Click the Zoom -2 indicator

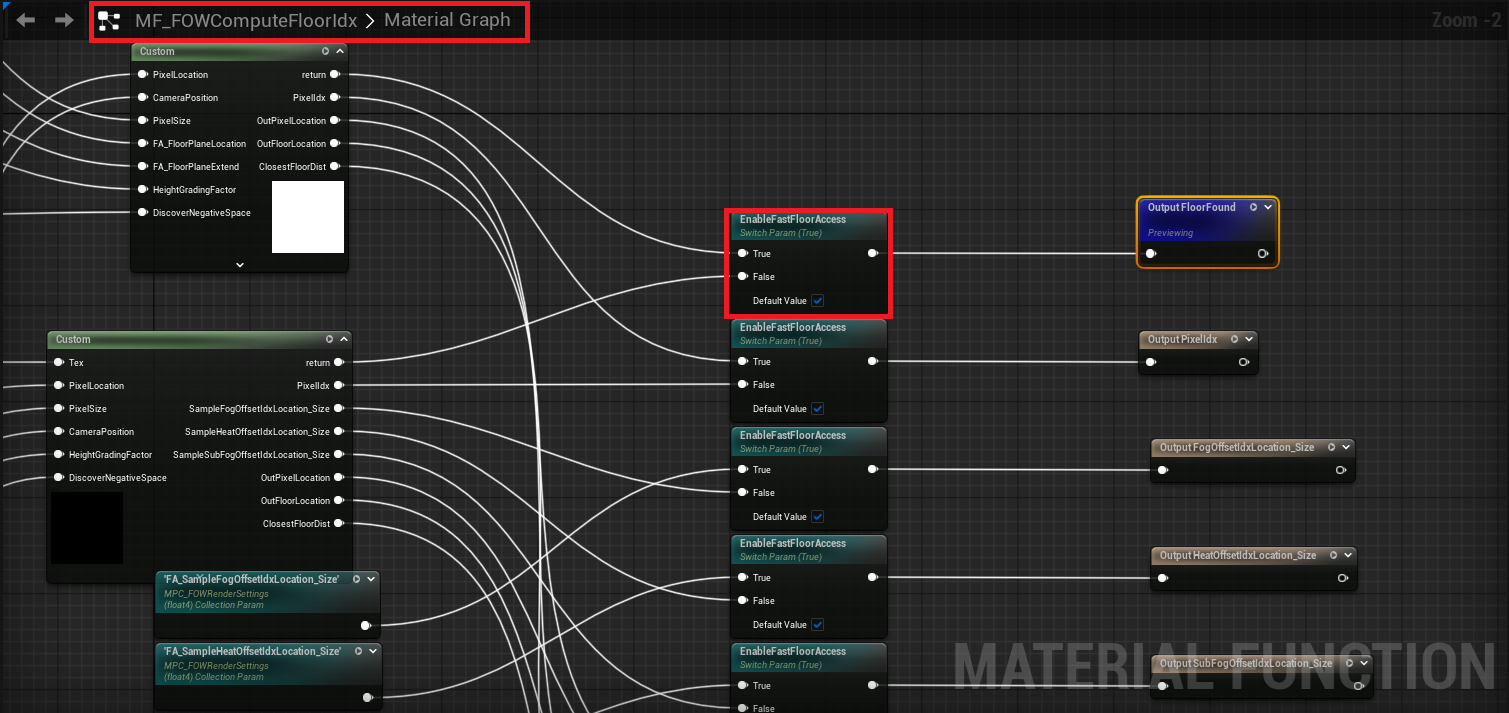[x=1466, y=20]
